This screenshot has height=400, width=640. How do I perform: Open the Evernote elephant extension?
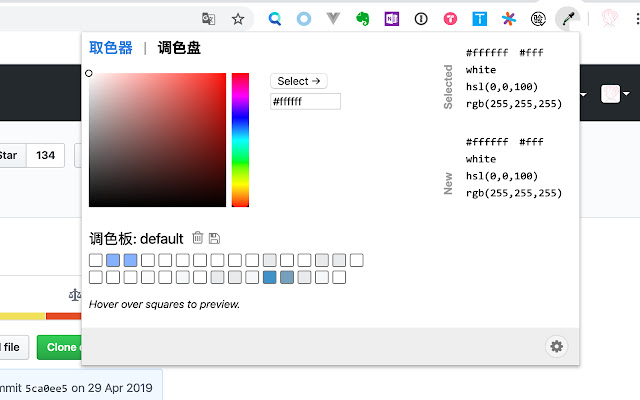362,19
